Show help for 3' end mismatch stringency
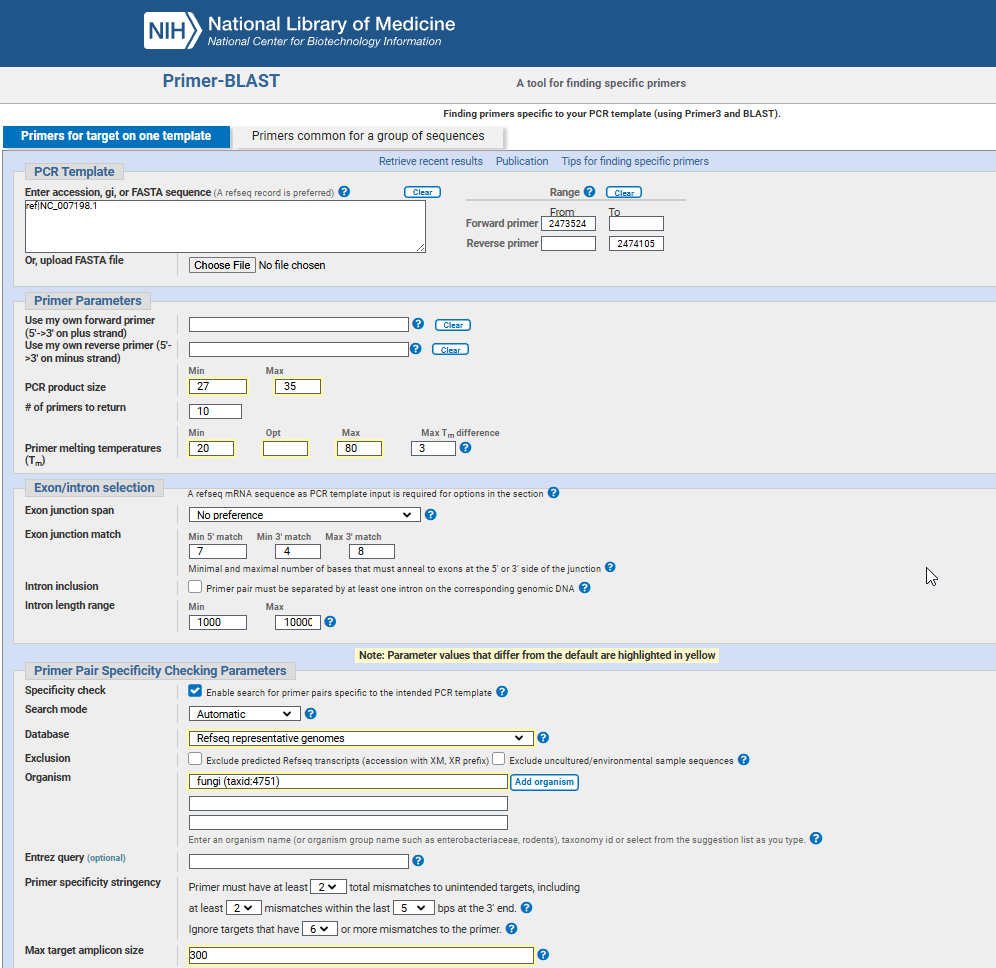Viewport: 996px width, 968px height. pos(527,908)
